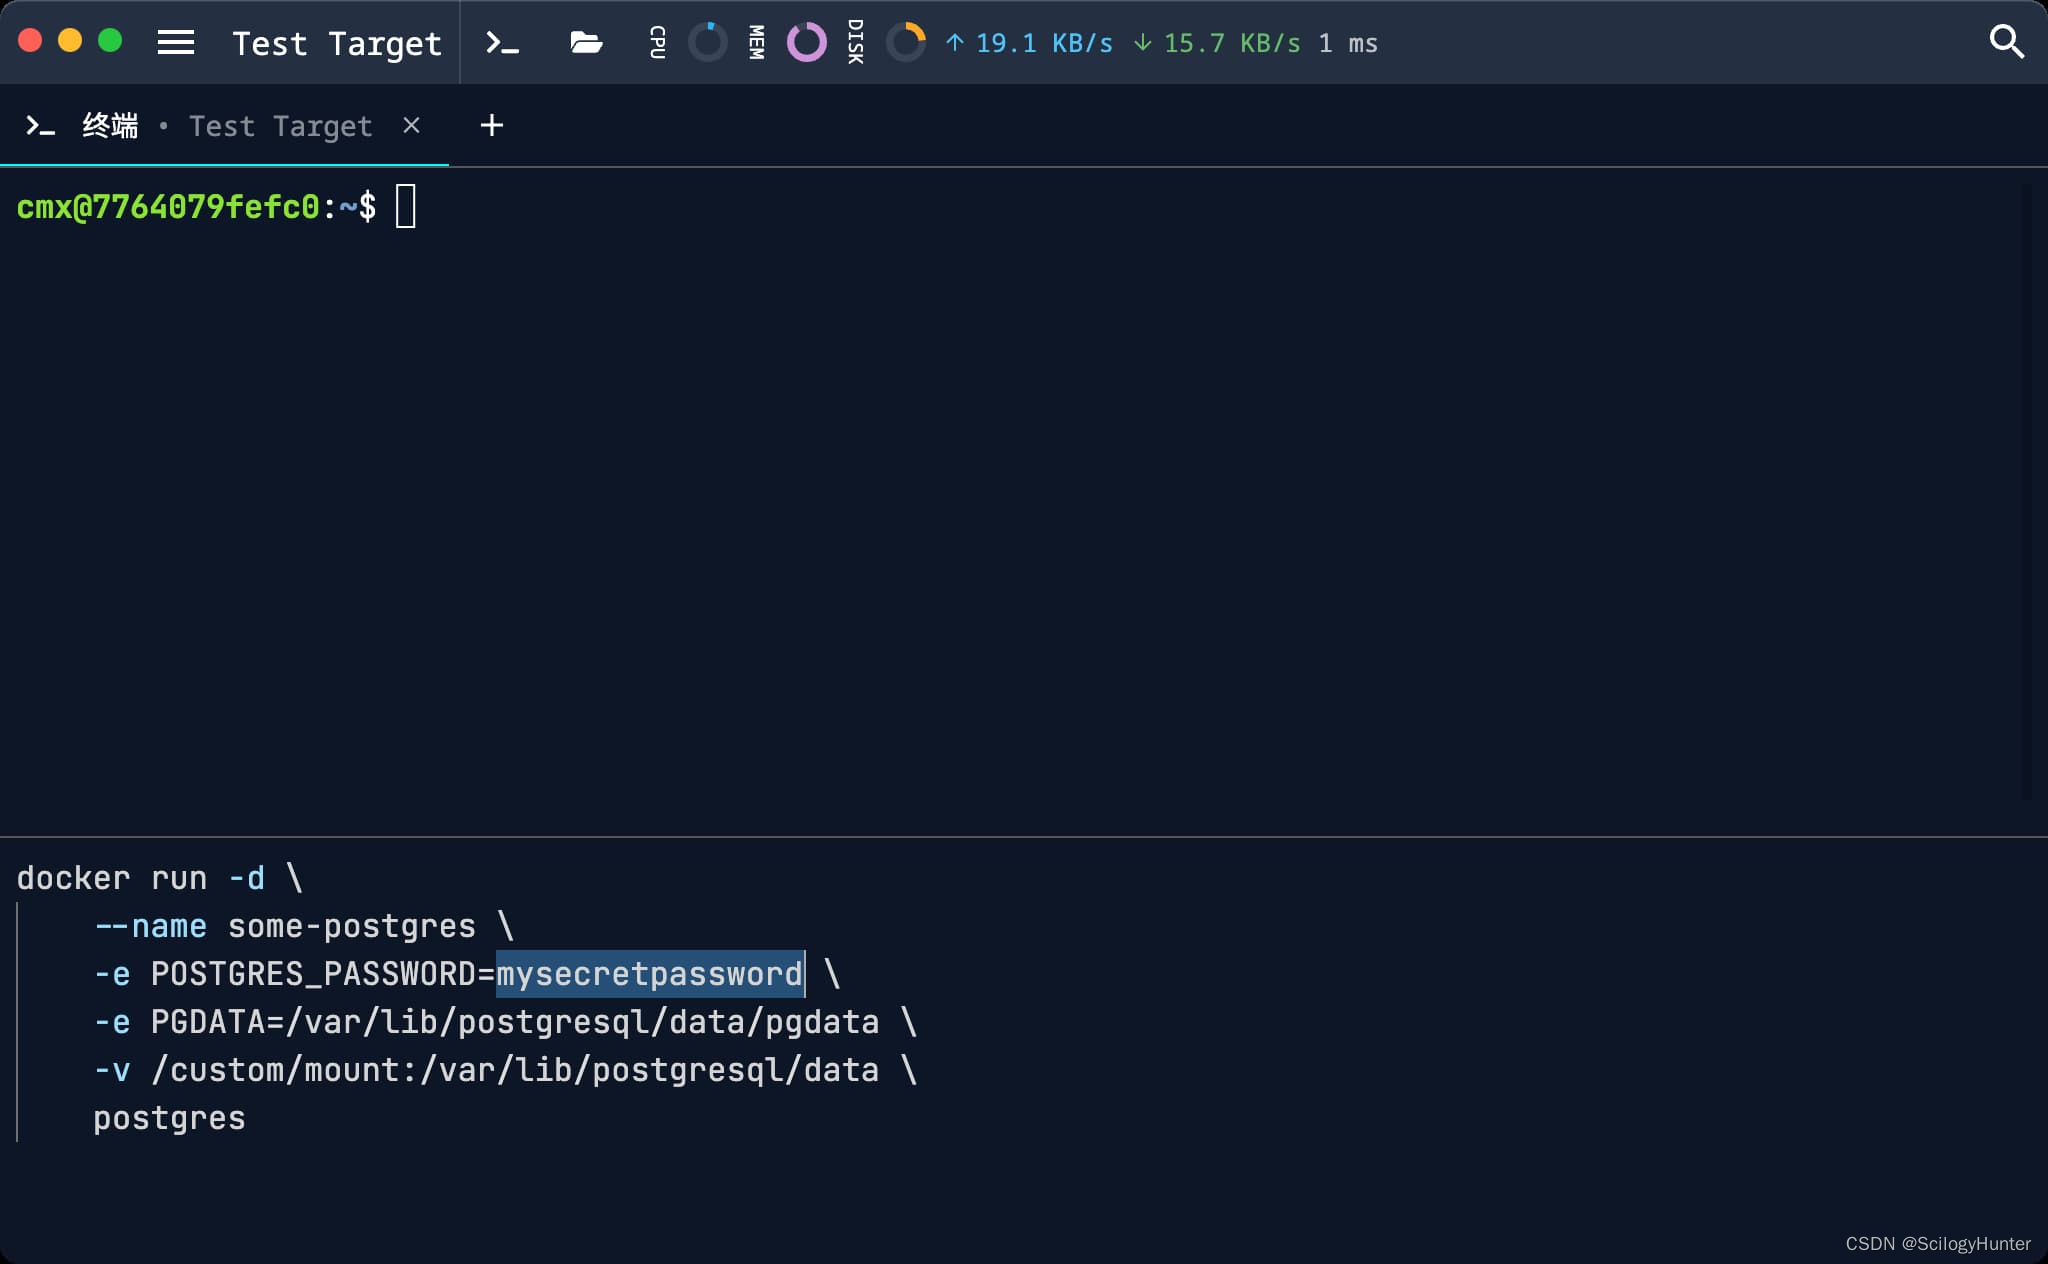Click the terminal prompt cmx@7764079fefc0

pos(168,206)
